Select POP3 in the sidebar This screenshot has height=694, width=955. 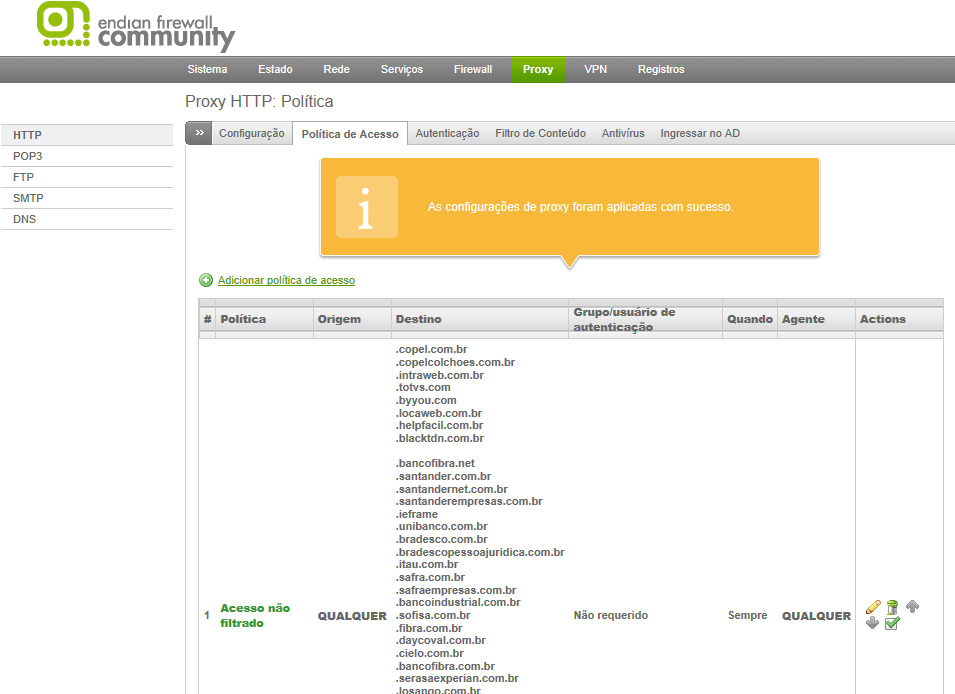coord(87,156)
